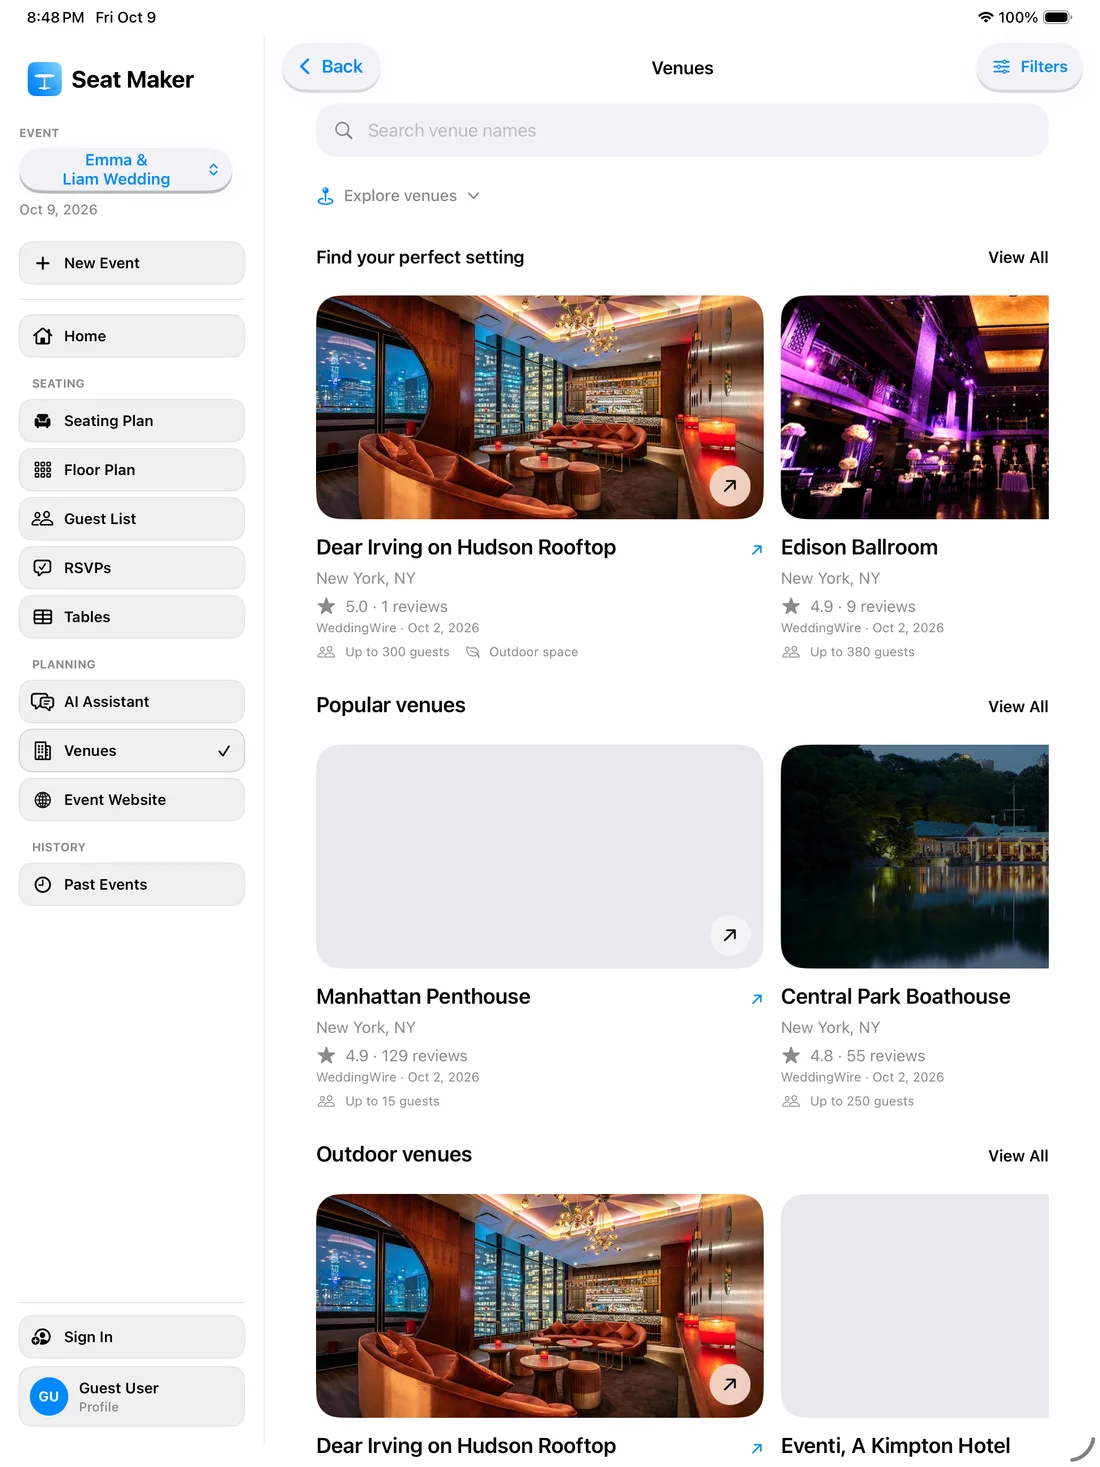Click the Manhattan Penthouse title
This screenshot has height=1467, width=1100.
click(x=423, y=997)
